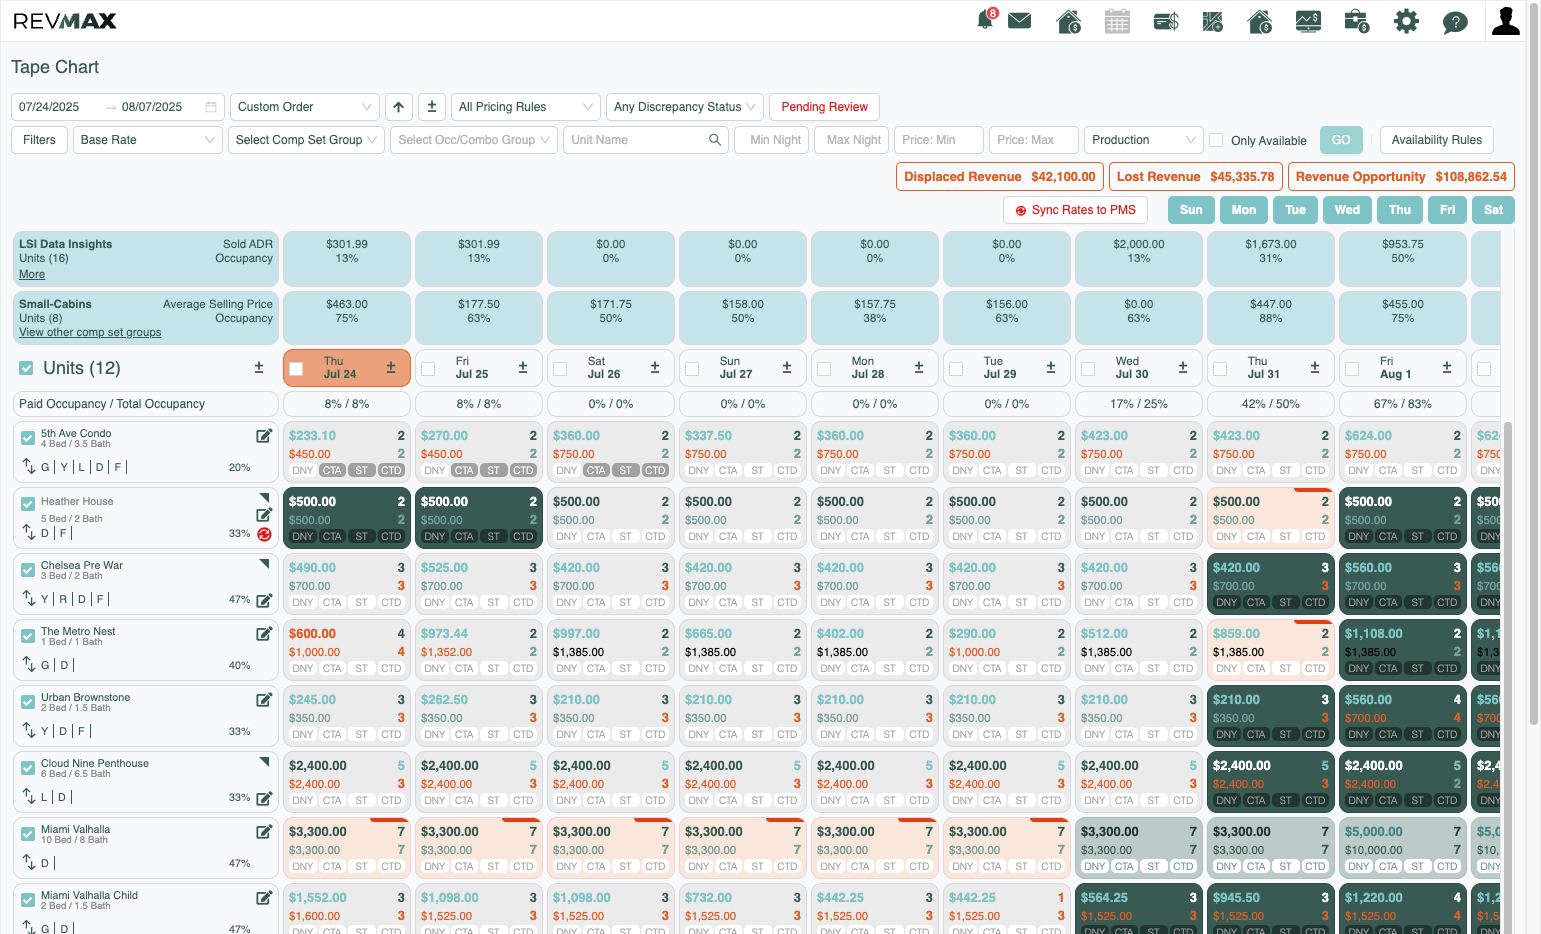1541x934 pixels.
Task: Open the Custom Order dropdown
Action: (x=305, y=107)
